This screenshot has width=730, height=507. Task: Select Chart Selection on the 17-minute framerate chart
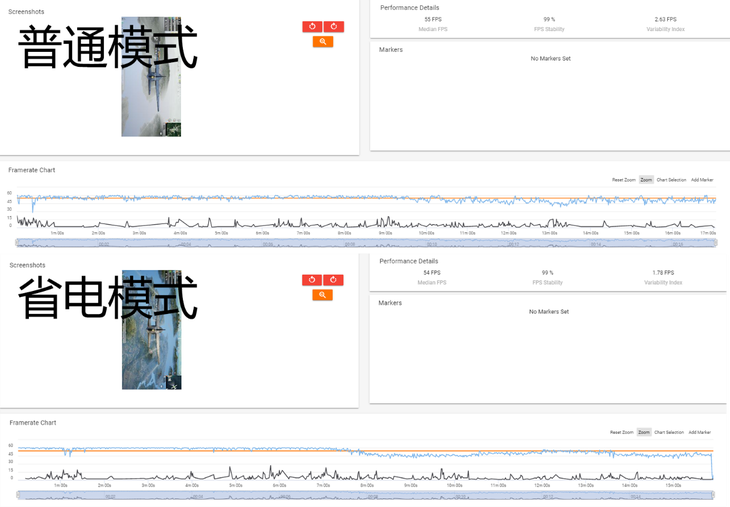pos(671,180)
